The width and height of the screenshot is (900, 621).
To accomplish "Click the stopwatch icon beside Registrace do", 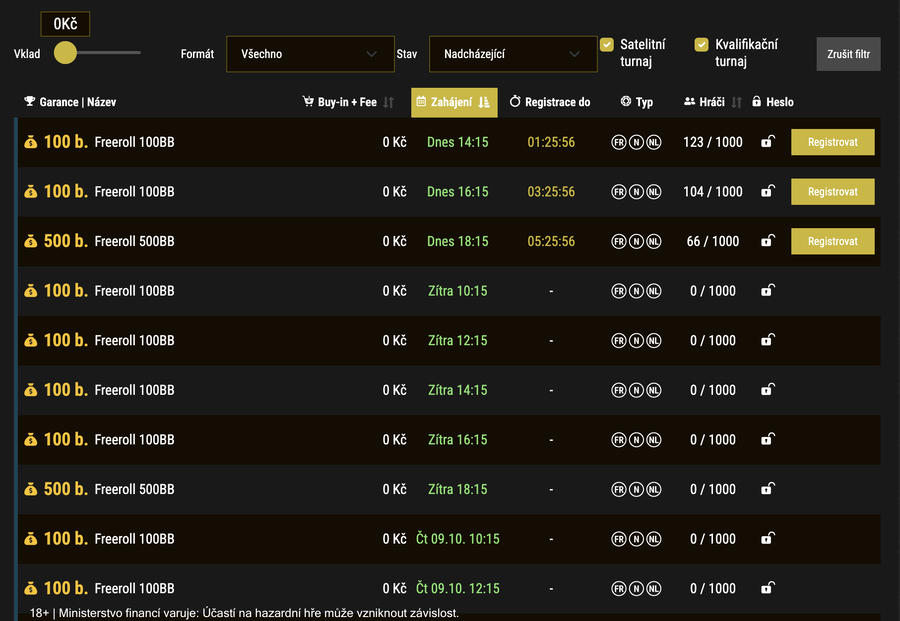I will pos(515,102).
